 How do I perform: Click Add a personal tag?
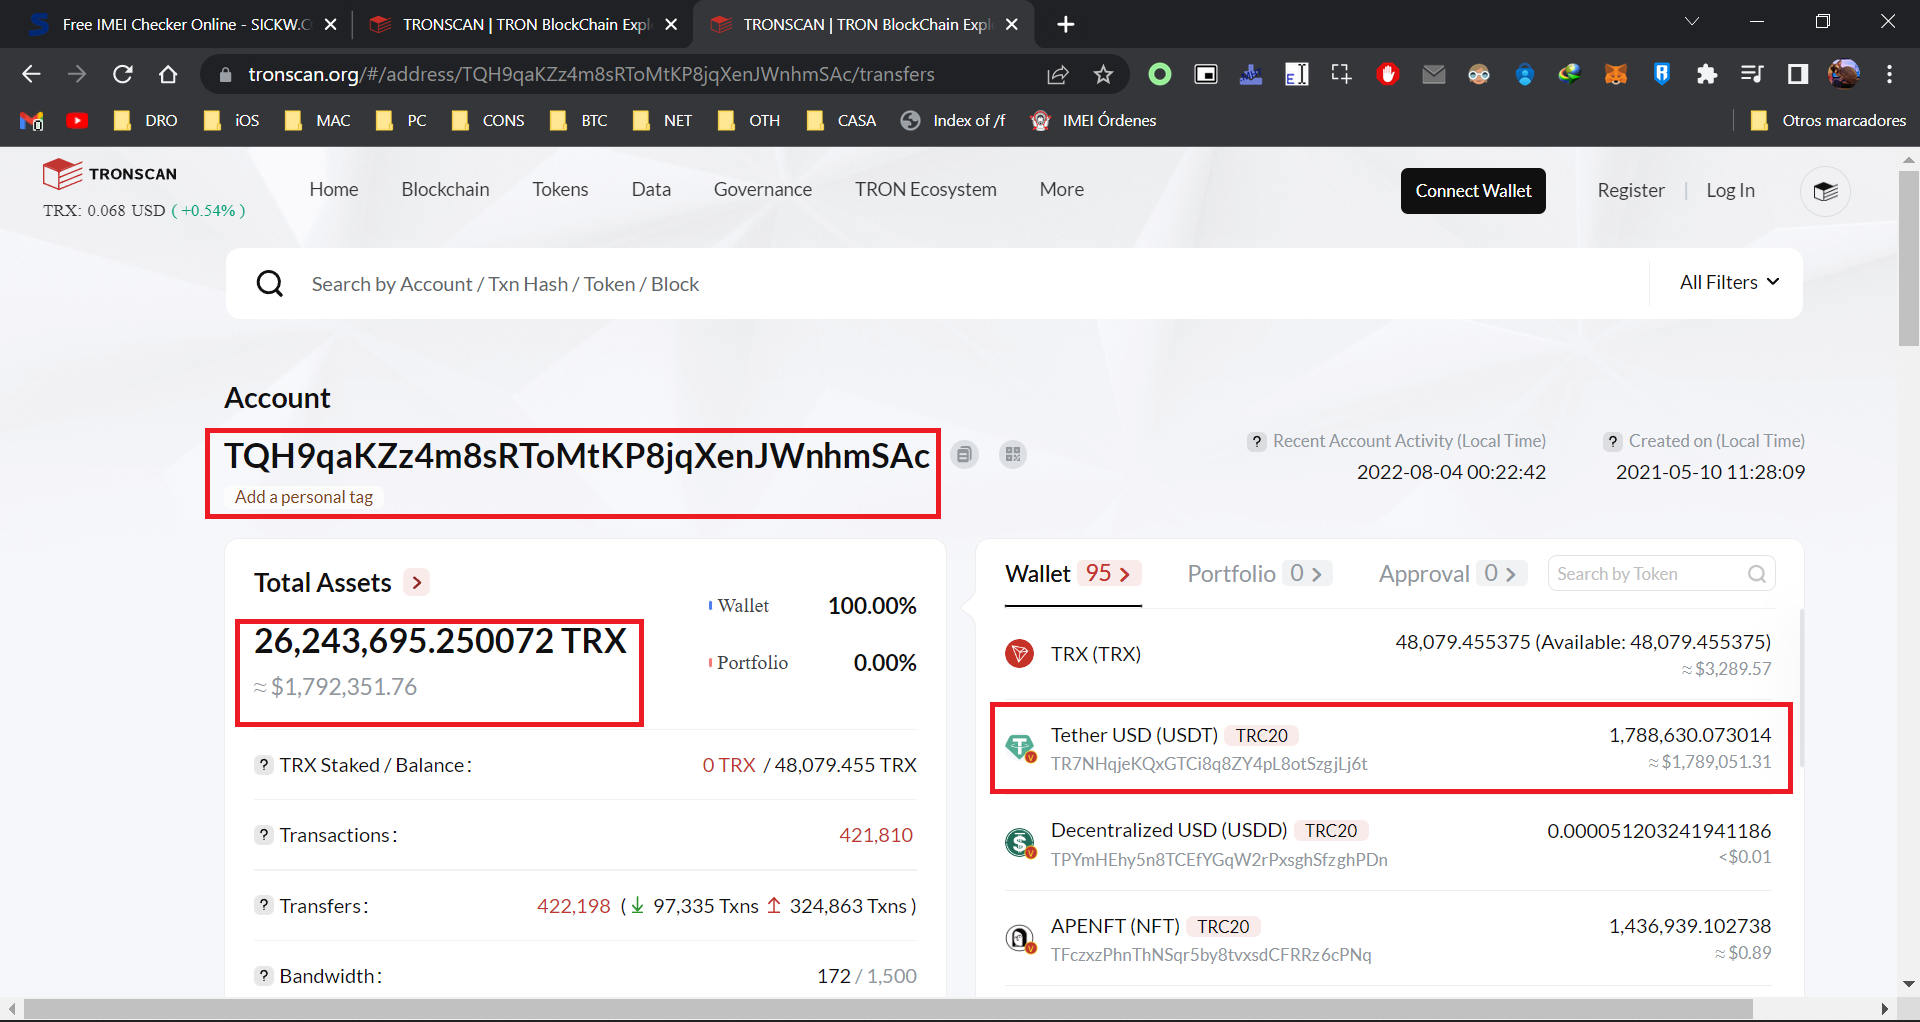click(x=304, y=497)
